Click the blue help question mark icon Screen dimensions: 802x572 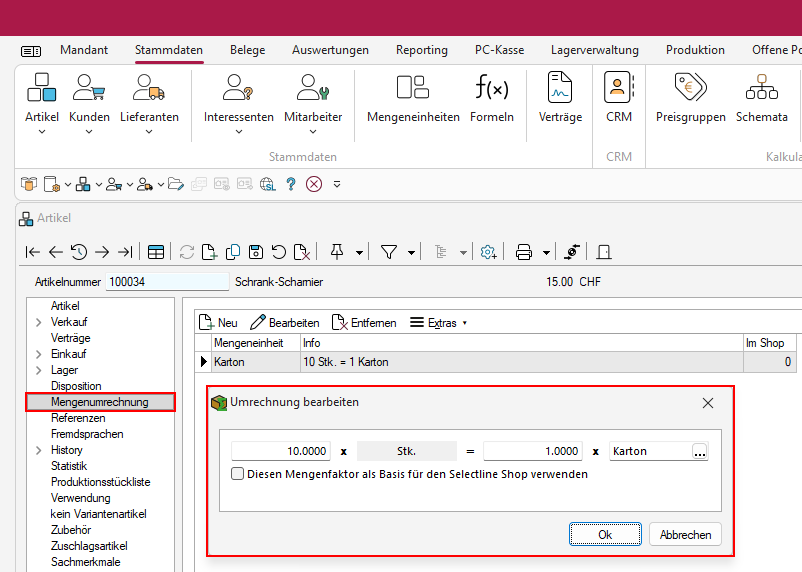point(291,184)
